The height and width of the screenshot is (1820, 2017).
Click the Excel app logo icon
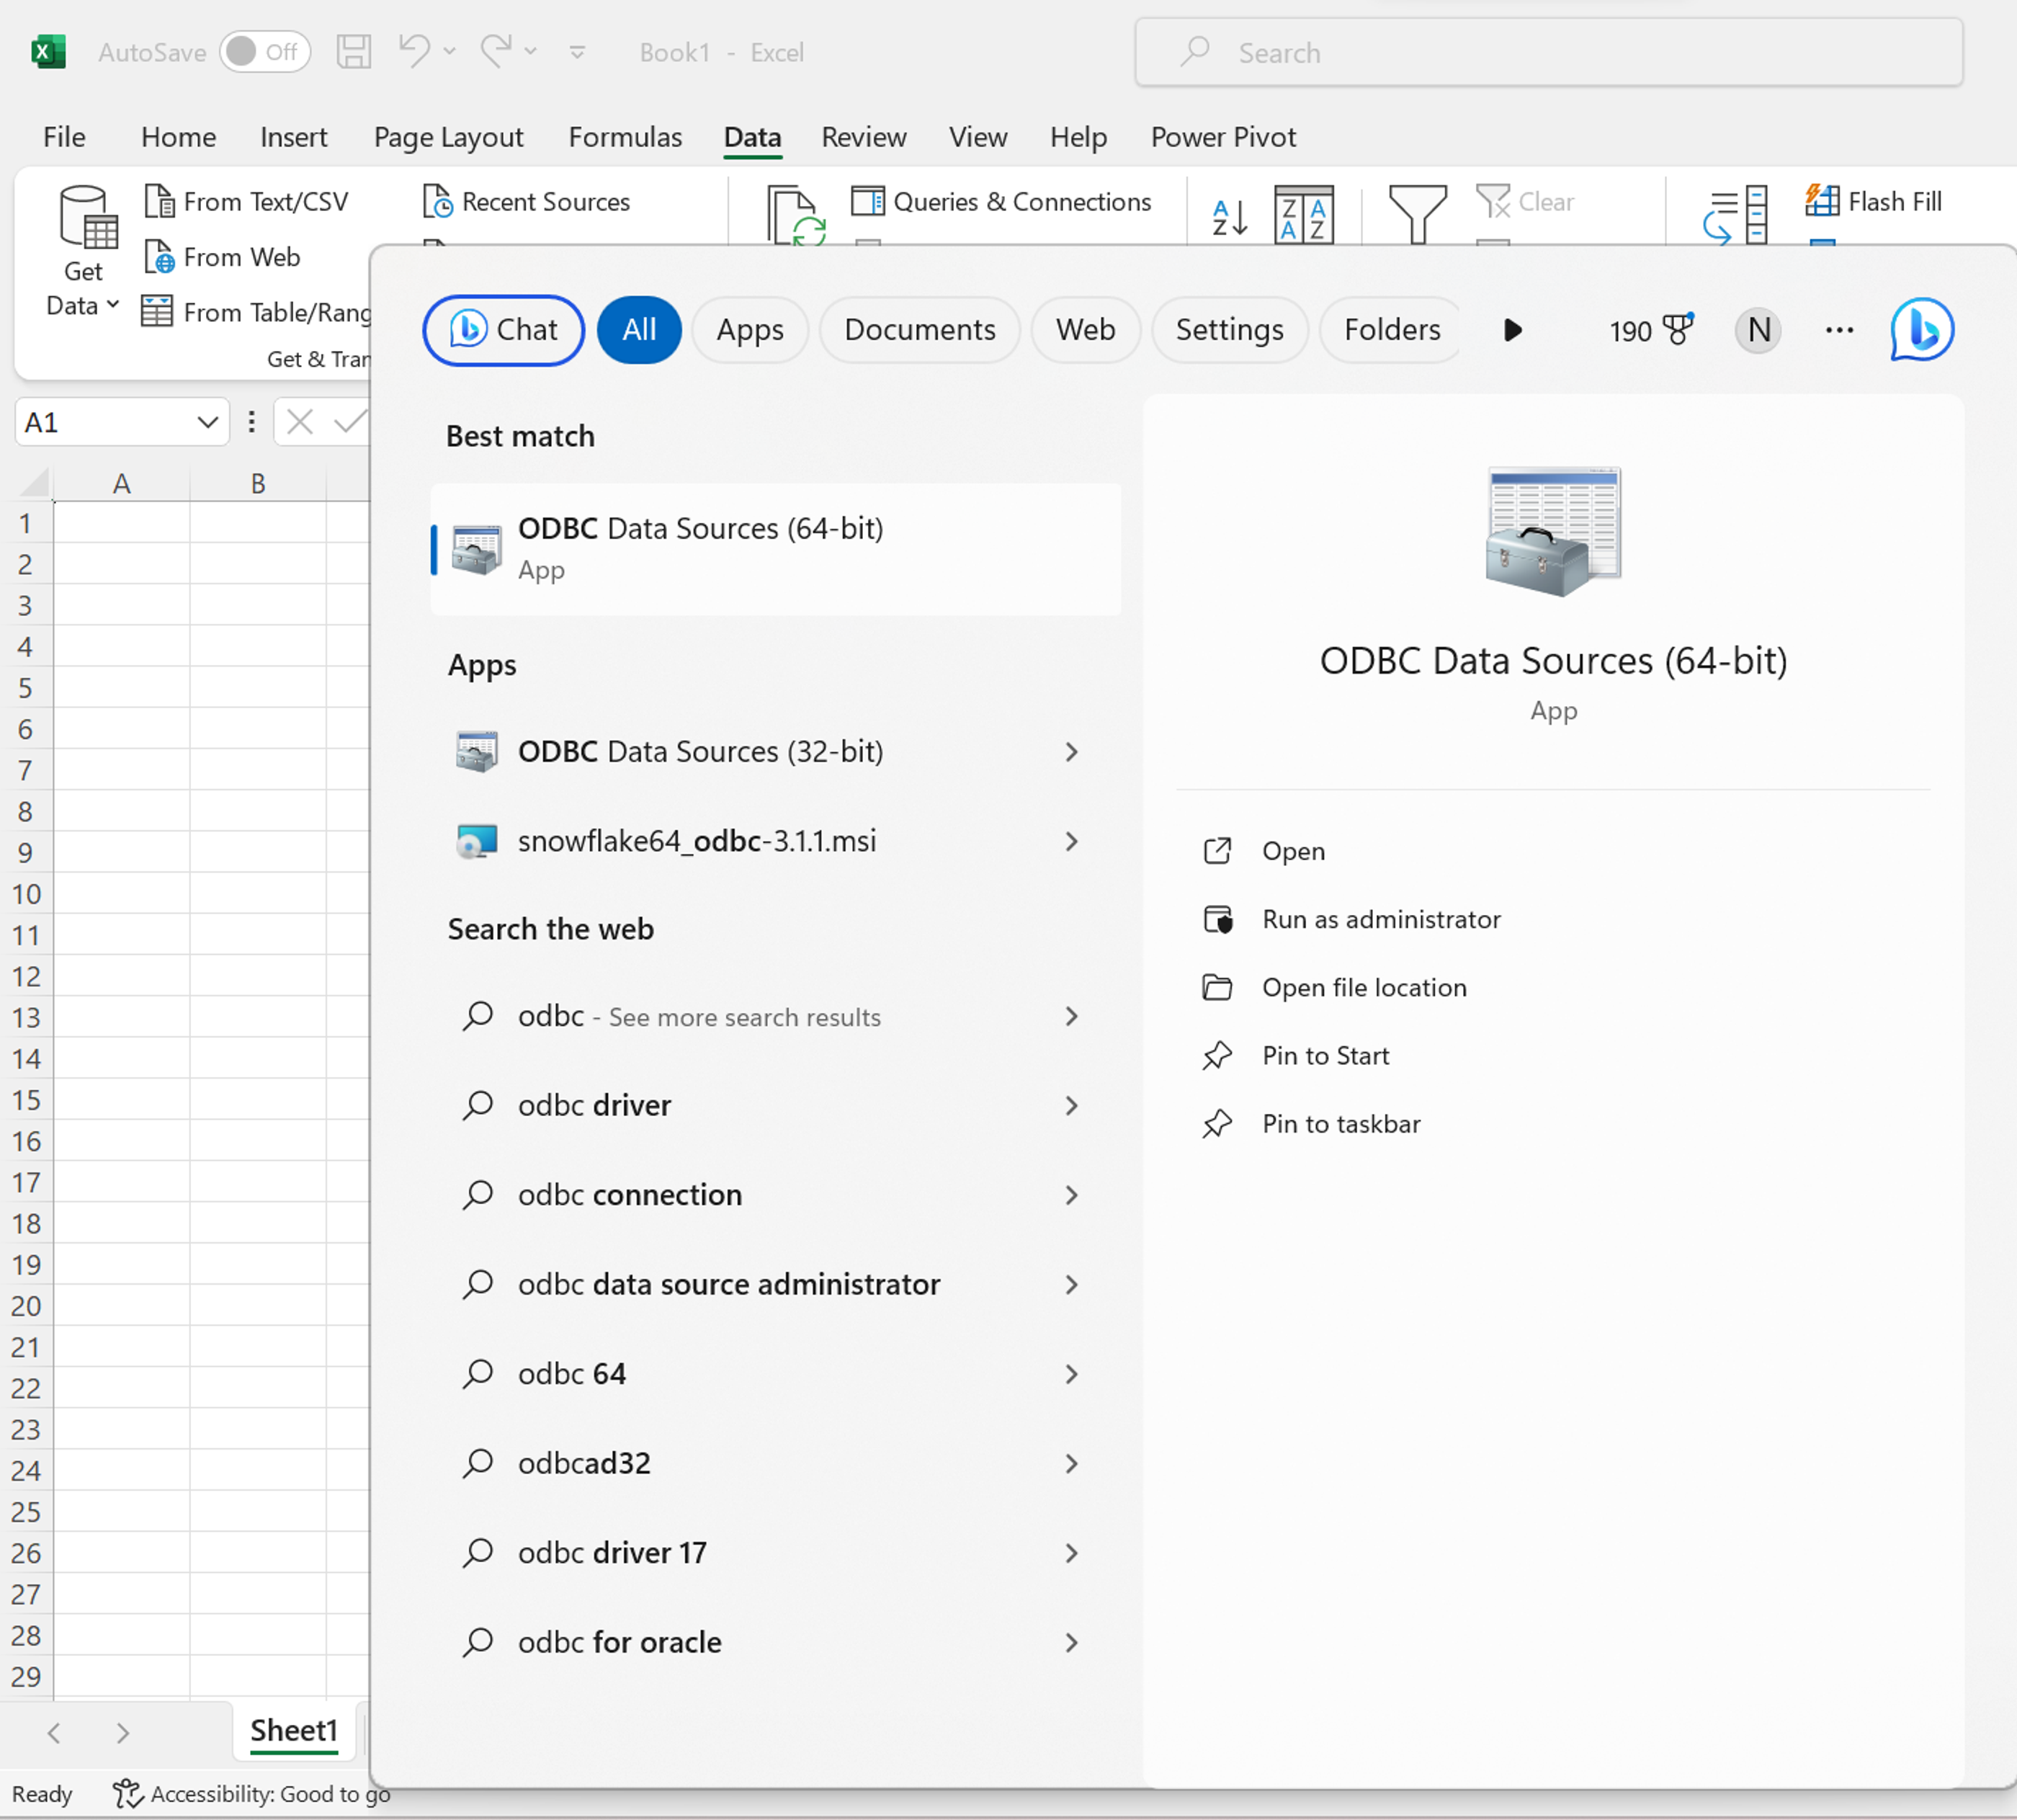coord(48,52)
